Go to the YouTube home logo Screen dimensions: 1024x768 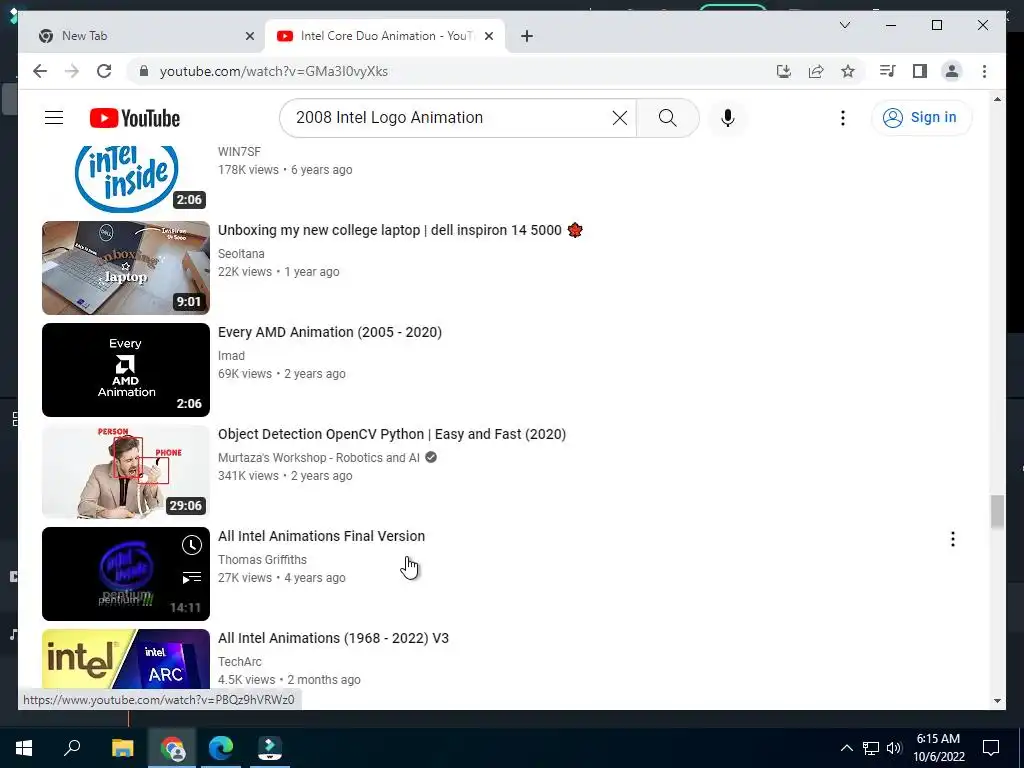pos(135,118)
